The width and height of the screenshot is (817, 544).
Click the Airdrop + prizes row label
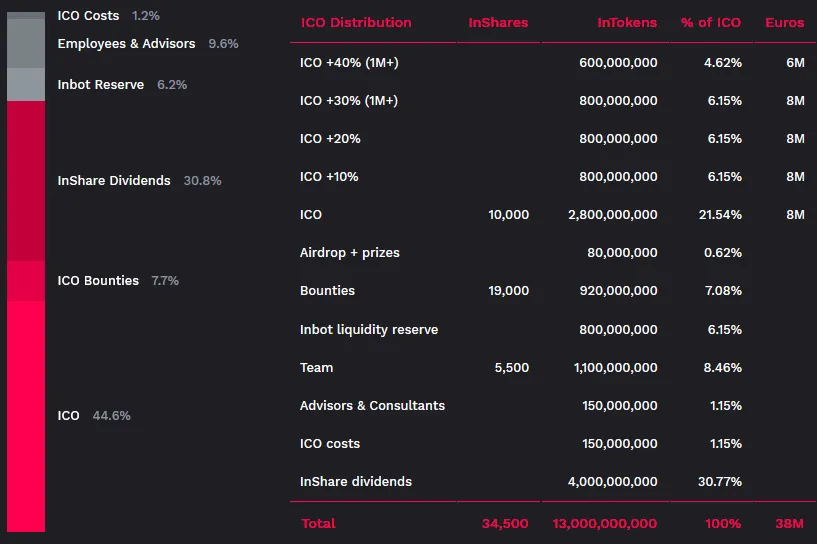350,253
